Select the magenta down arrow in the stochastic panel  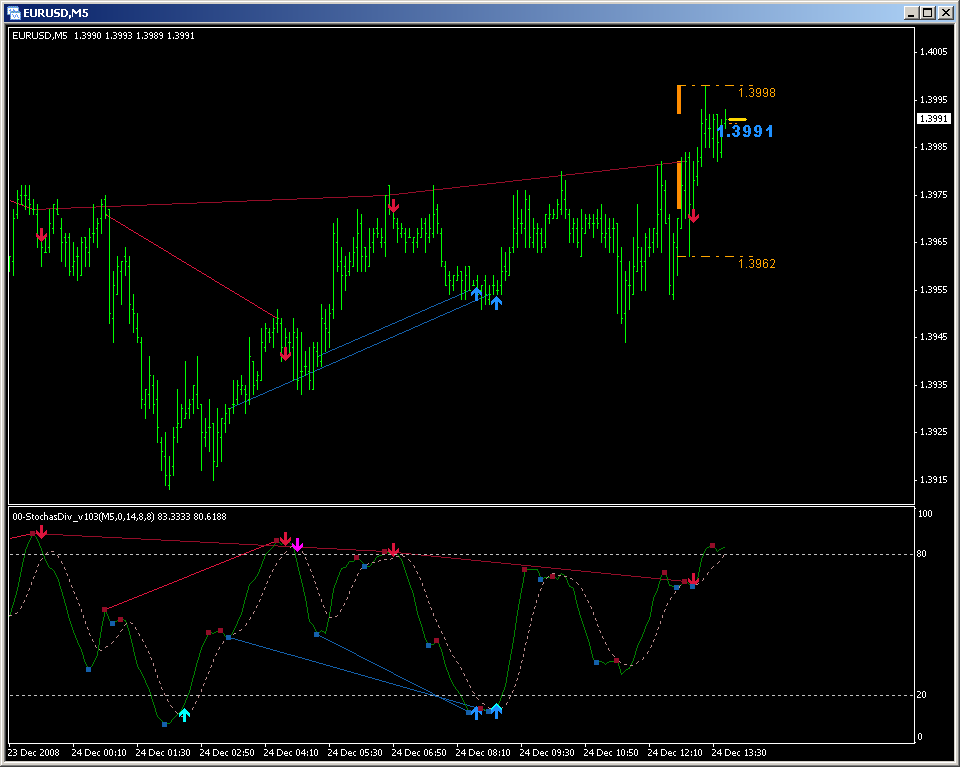click(x=297, y=545)
